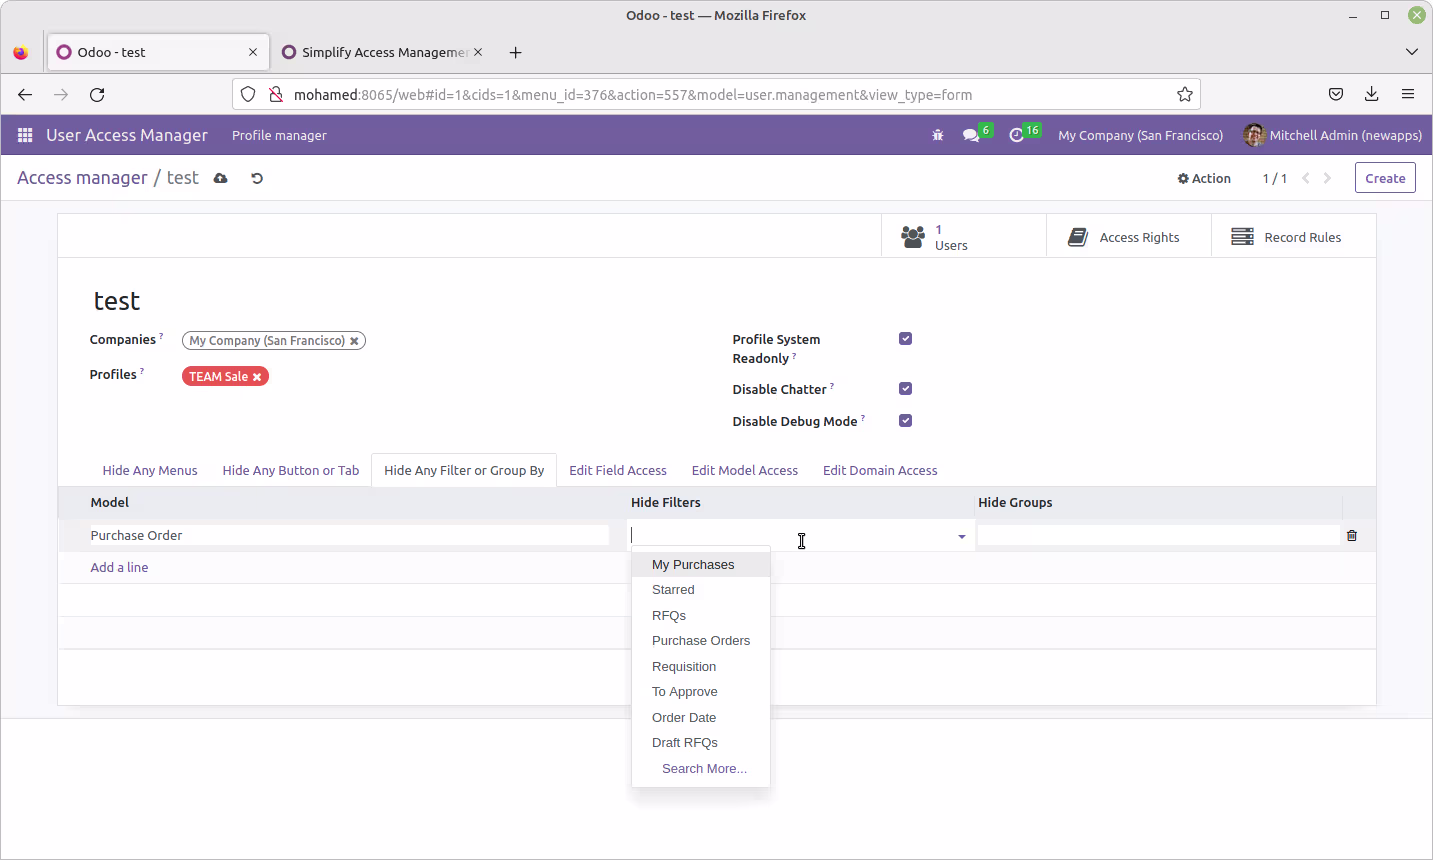Click the insecure connection lock icon
The height and width of the screenshot is (860, 1433).
click(x=276, y=94)
